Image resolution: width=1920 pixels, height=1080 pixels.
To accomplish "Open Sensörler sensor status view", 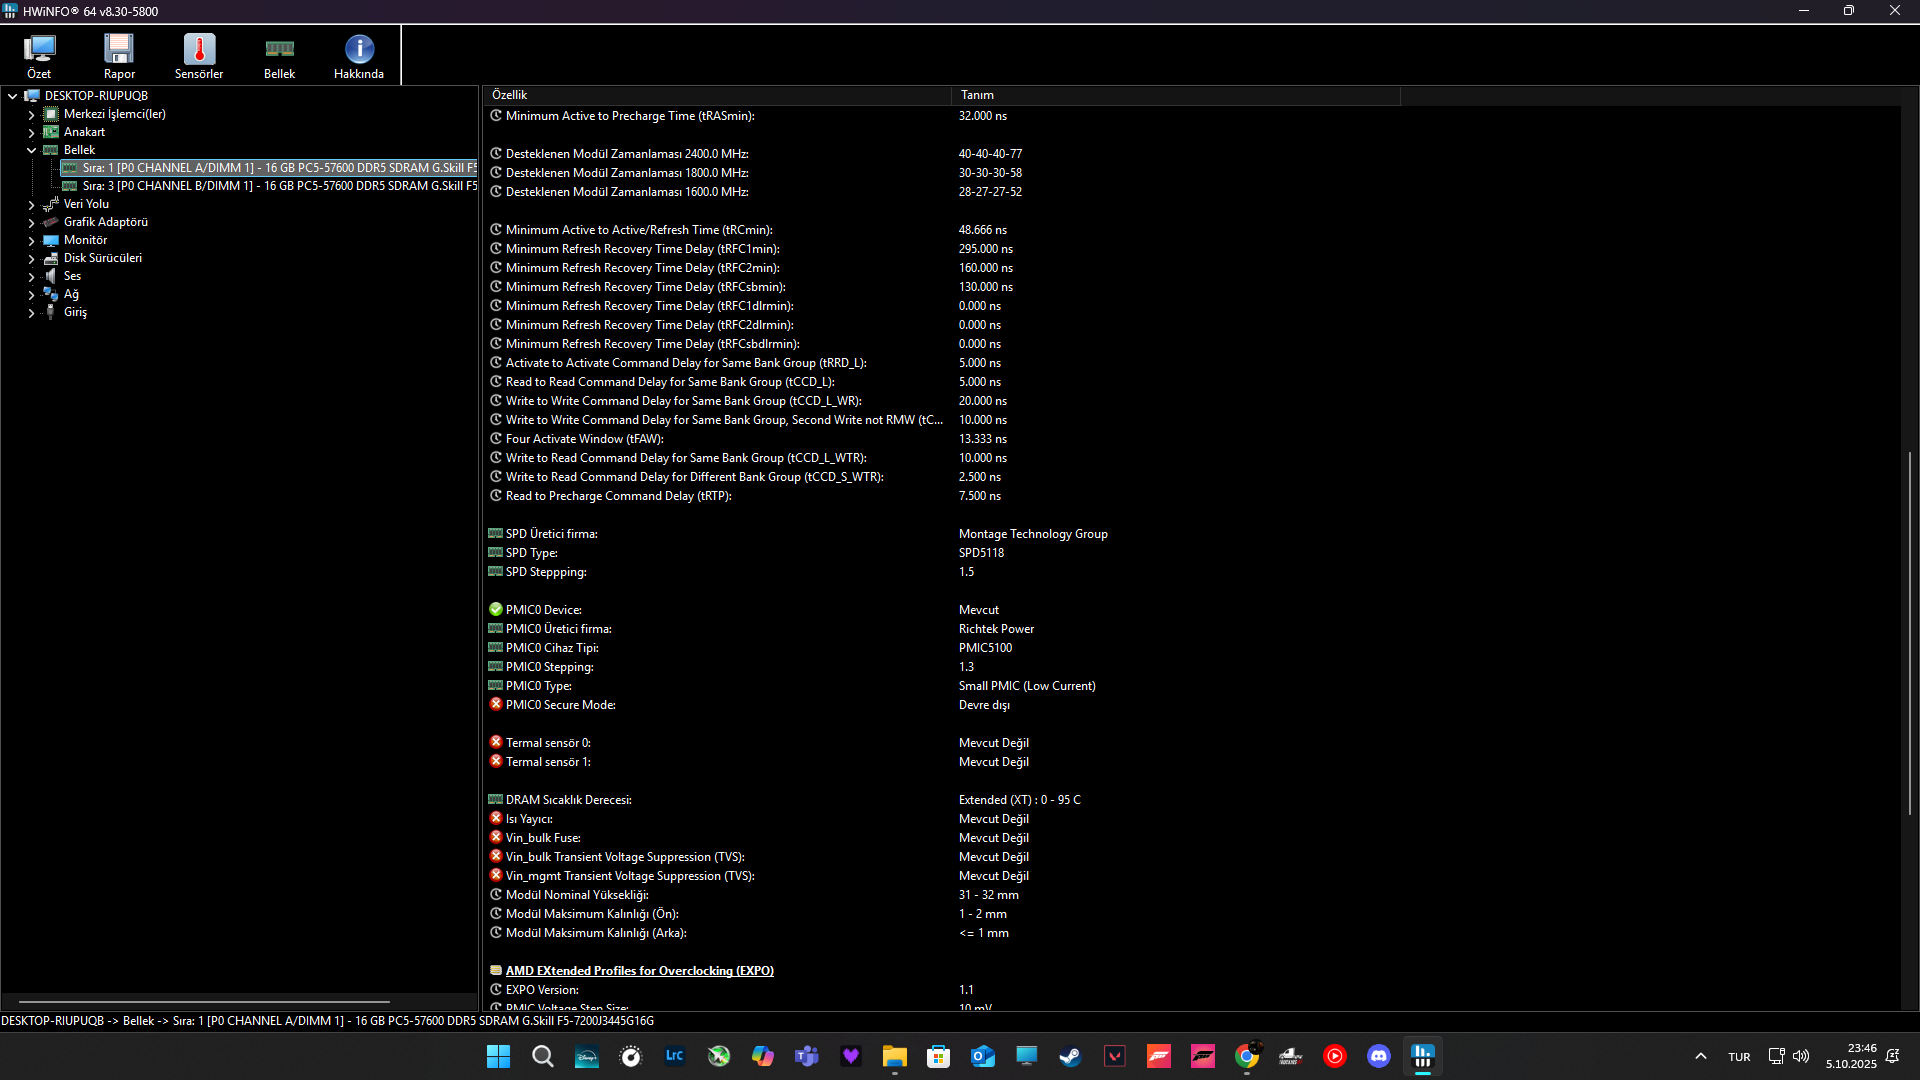I will pos(199,56).
